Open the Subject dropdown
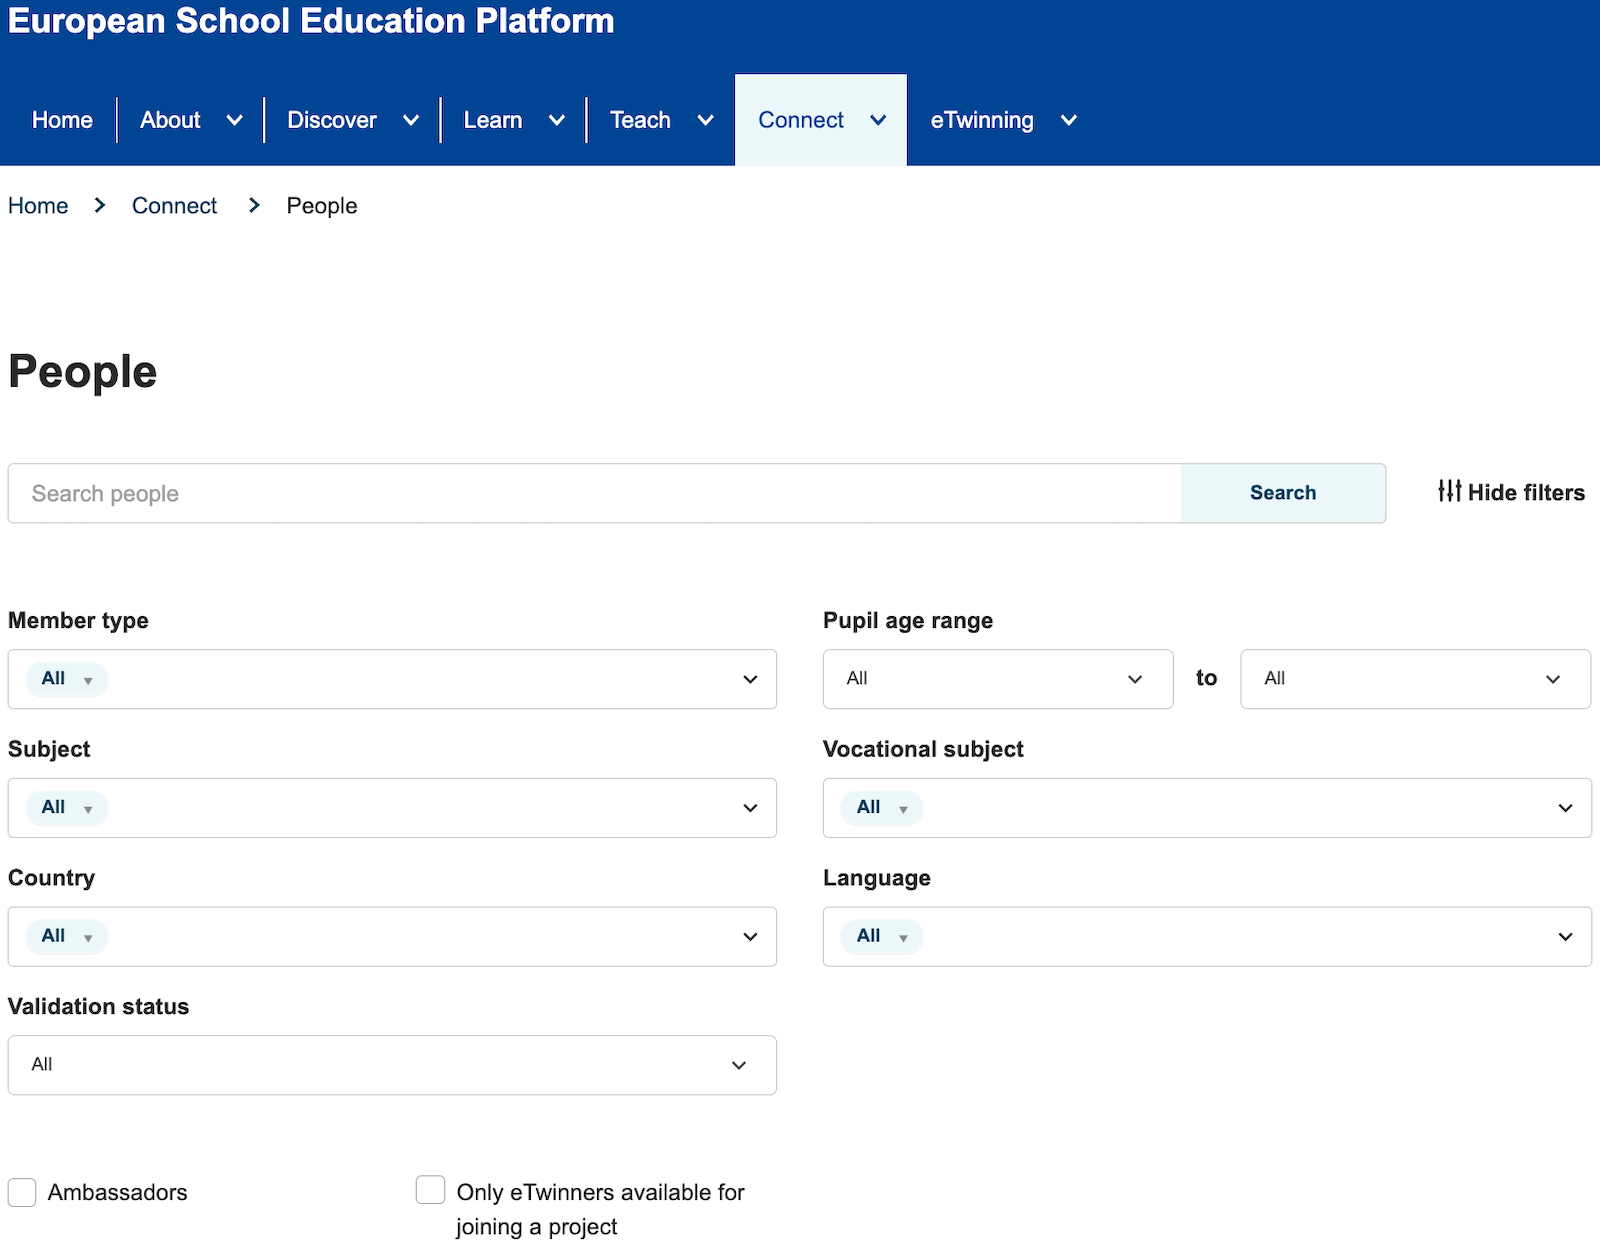 392,808
